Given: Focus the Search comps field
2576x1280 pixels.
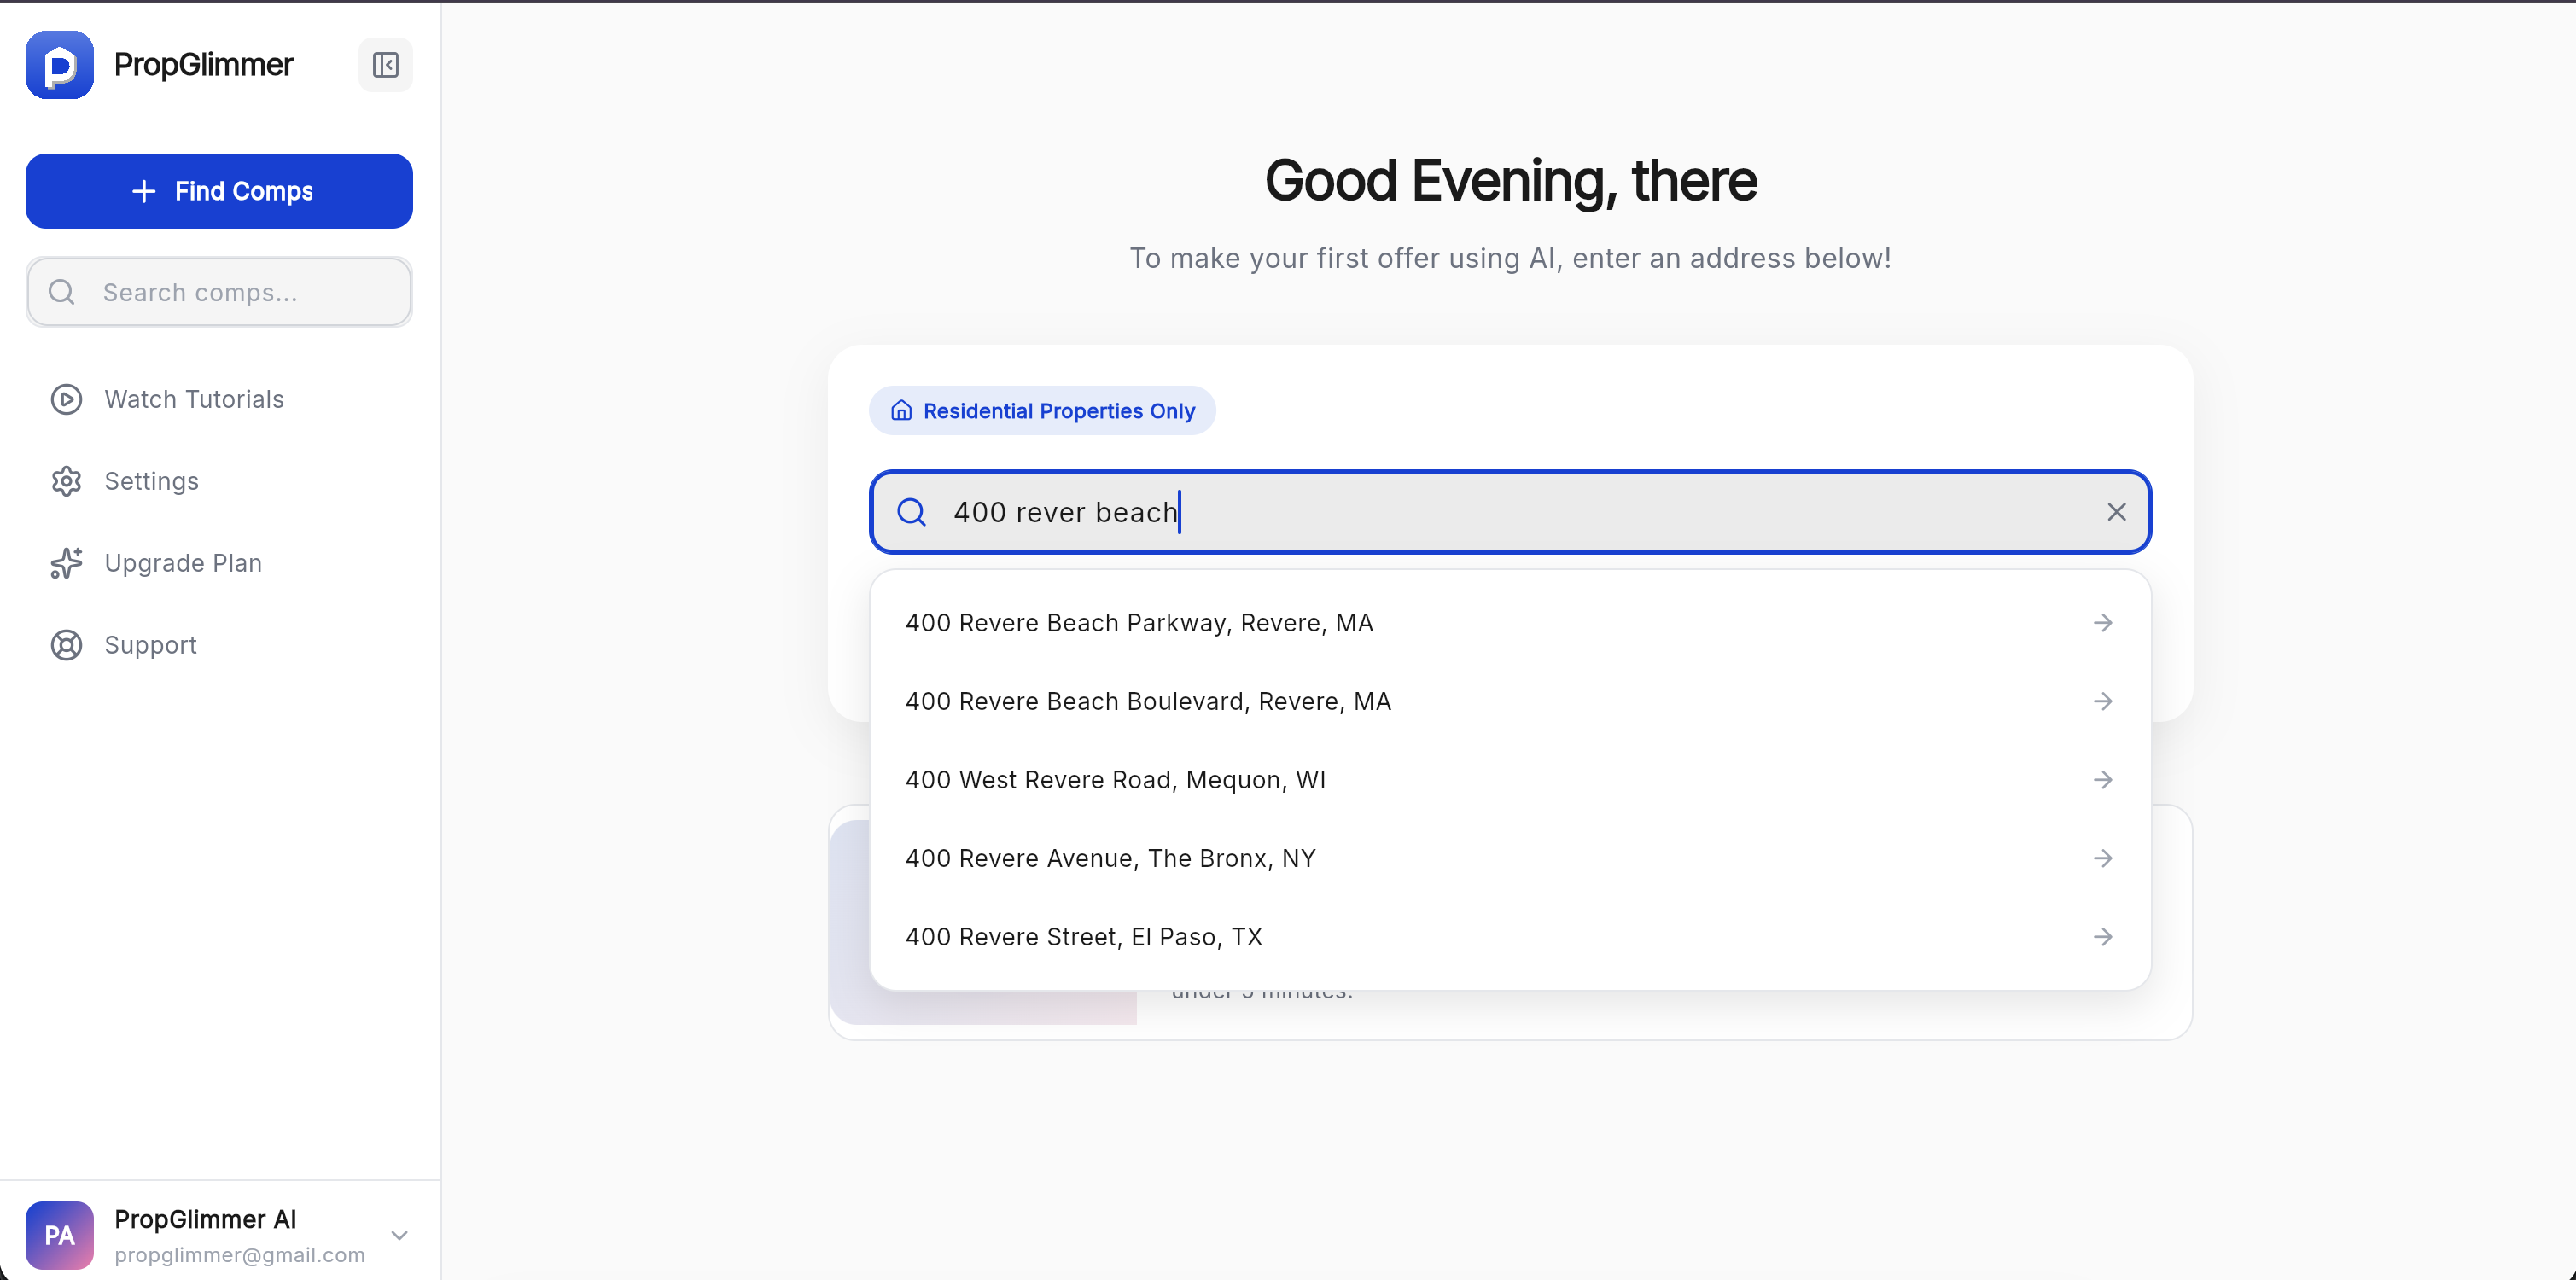Looking at the screenshot, I should point(219,292).
